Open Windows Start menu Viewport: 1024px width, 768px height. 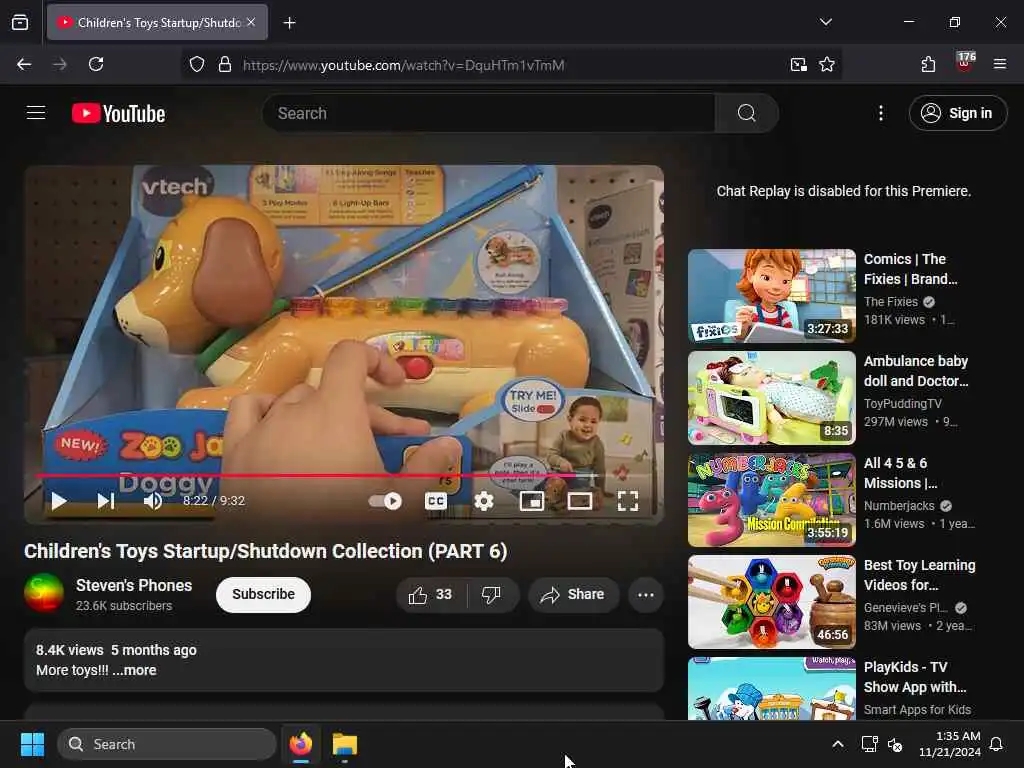coord(32,744)
